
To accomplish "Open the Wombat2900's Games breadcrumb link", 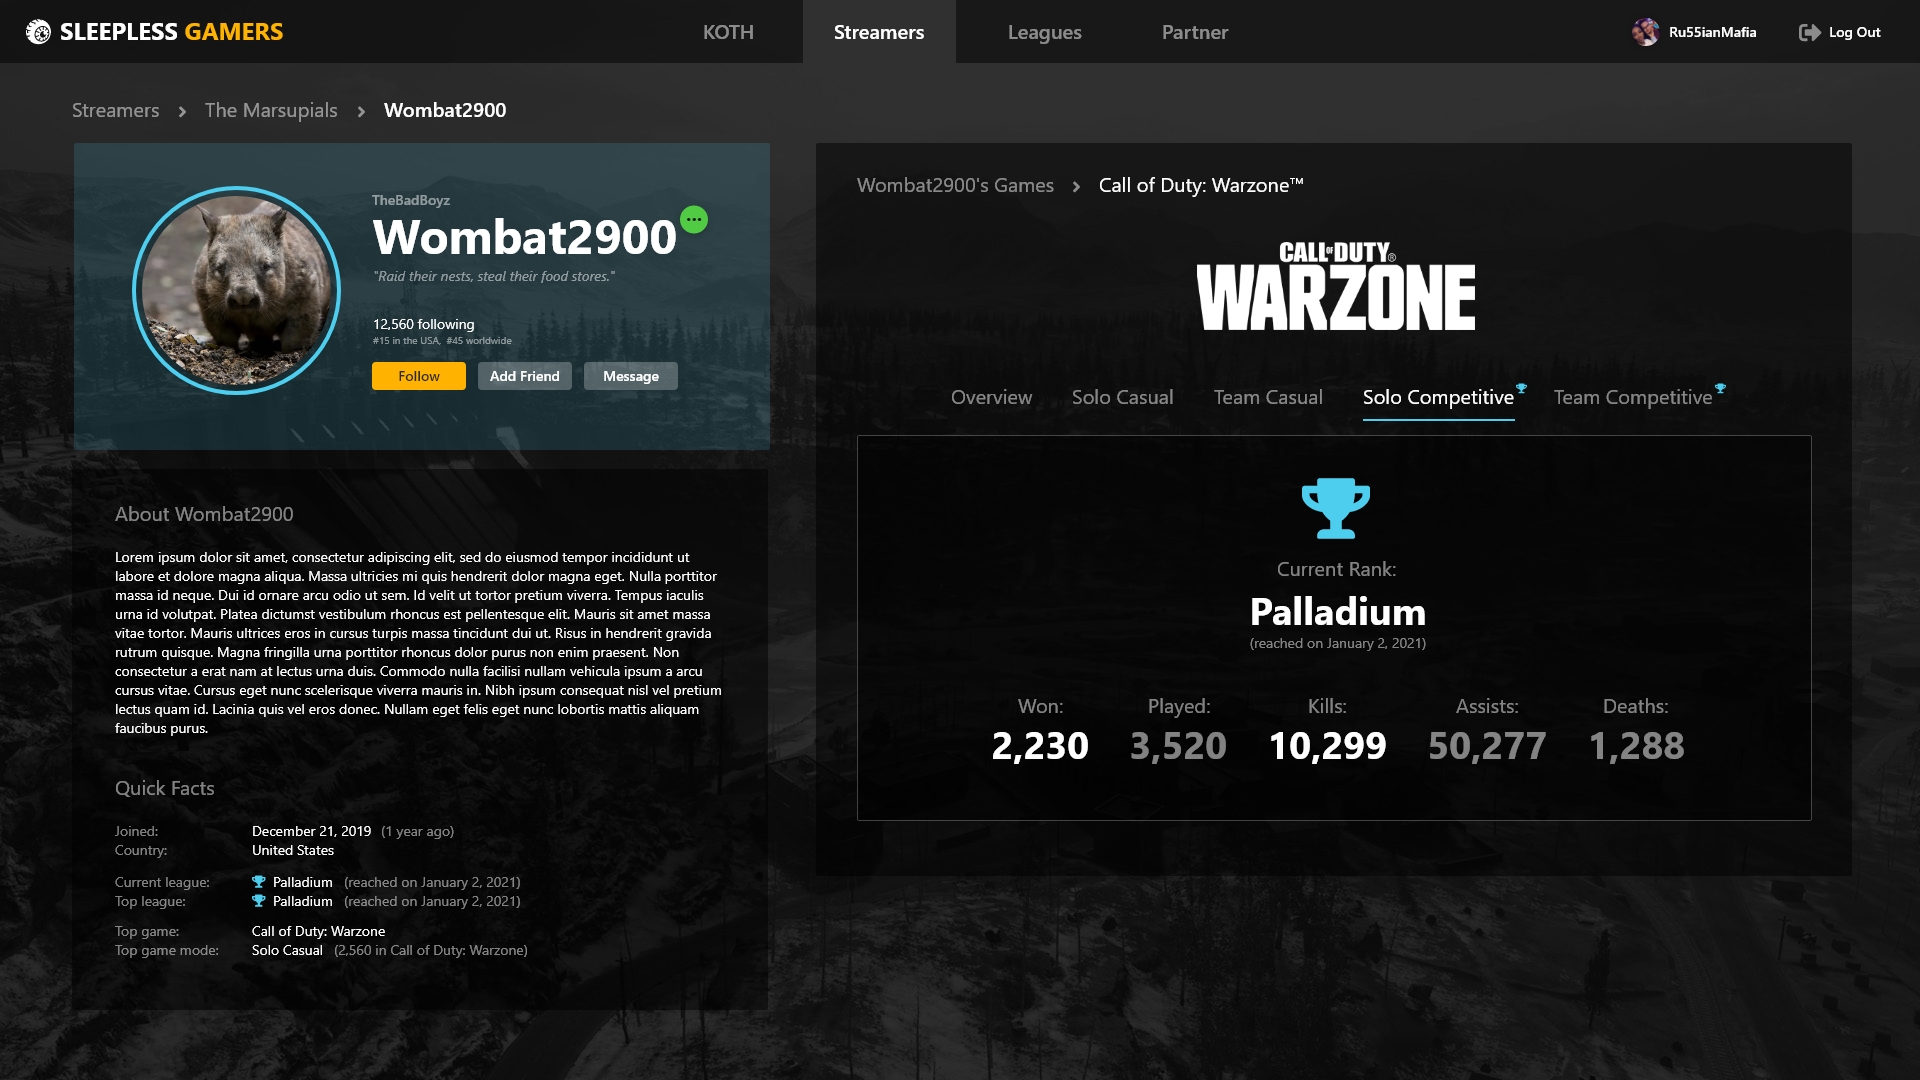I will click(955, 185).
